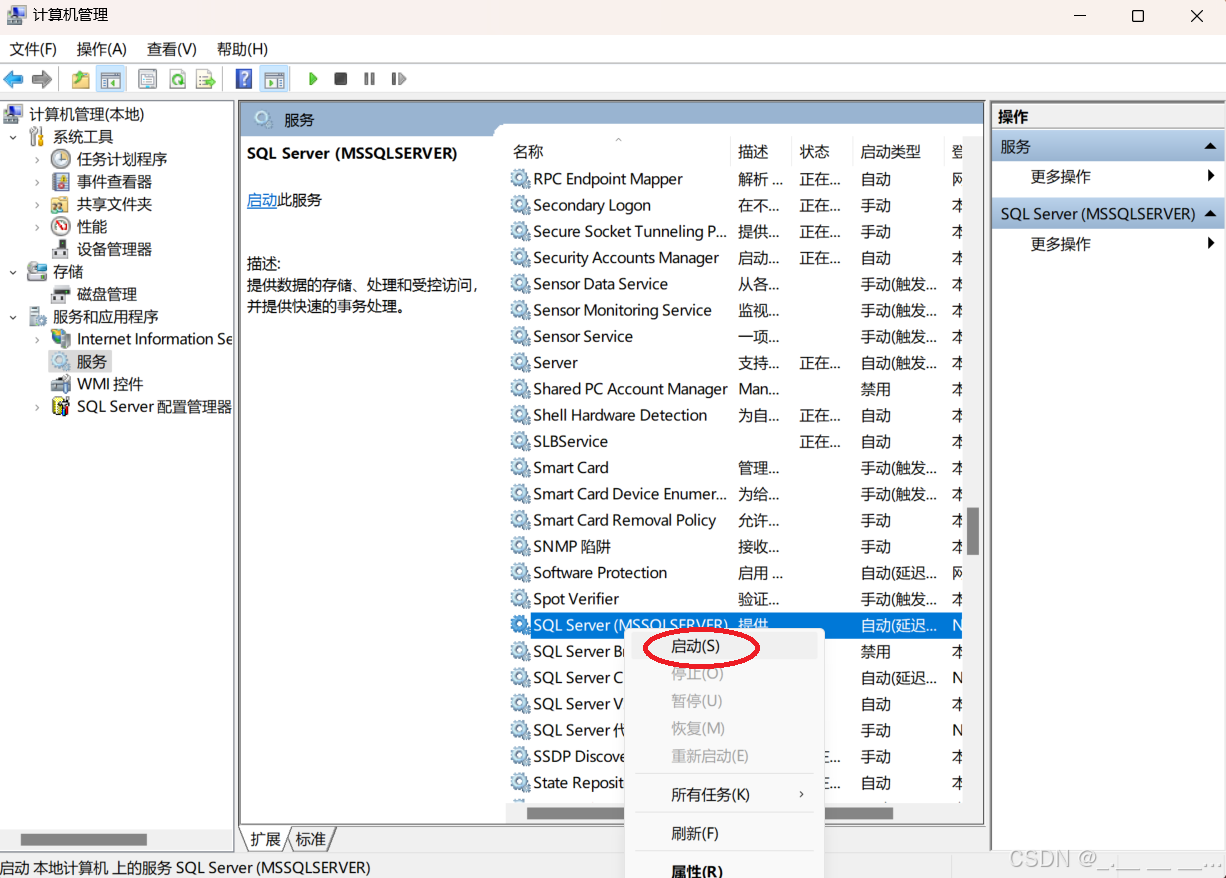Image resolution: width=1226 pixels, height=878 pixels.
Task: Switch to the 扩展 tab
Action: click(266, 839)
